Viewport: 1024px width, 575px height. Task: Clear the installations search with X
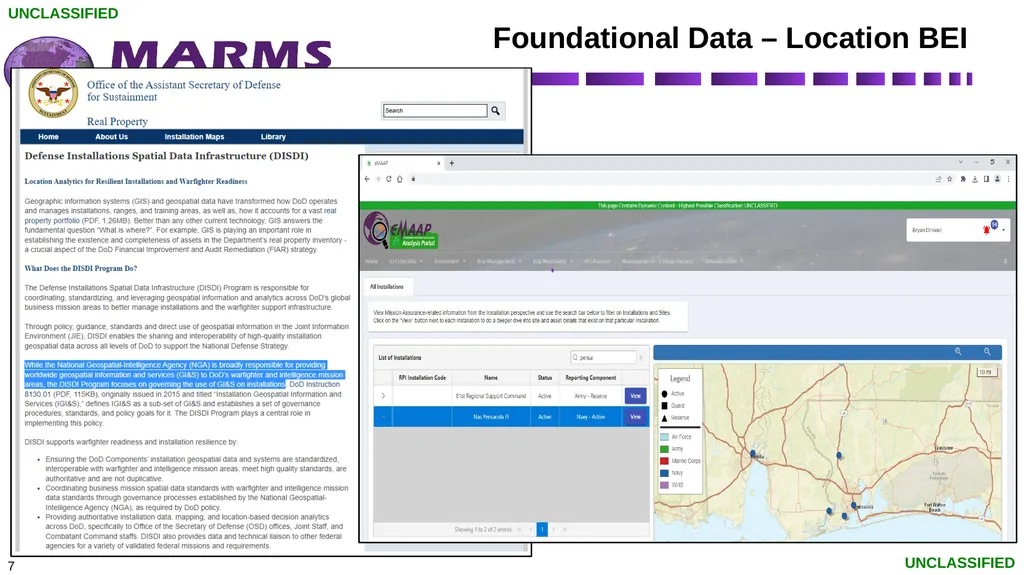point(641,357)
